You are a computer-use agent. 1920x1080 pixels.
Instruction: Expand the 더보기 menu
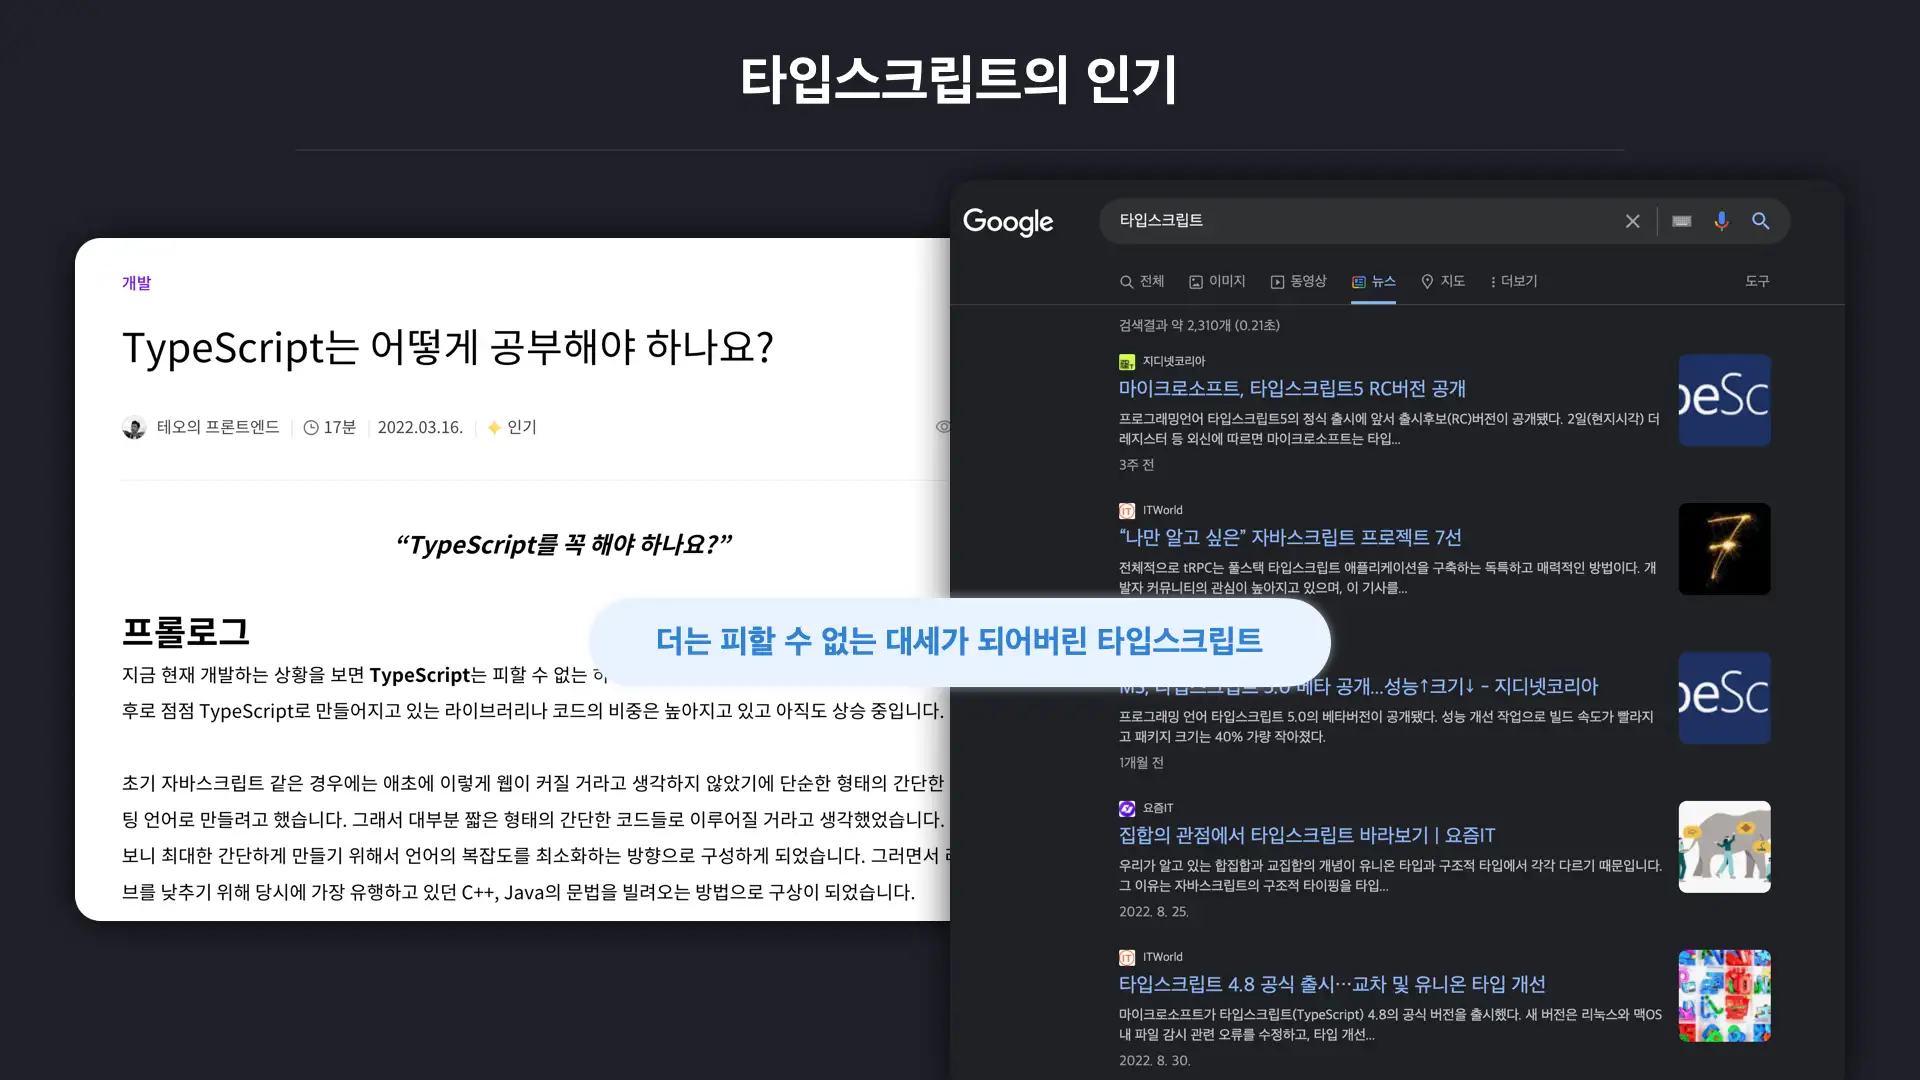(1513, 282)
